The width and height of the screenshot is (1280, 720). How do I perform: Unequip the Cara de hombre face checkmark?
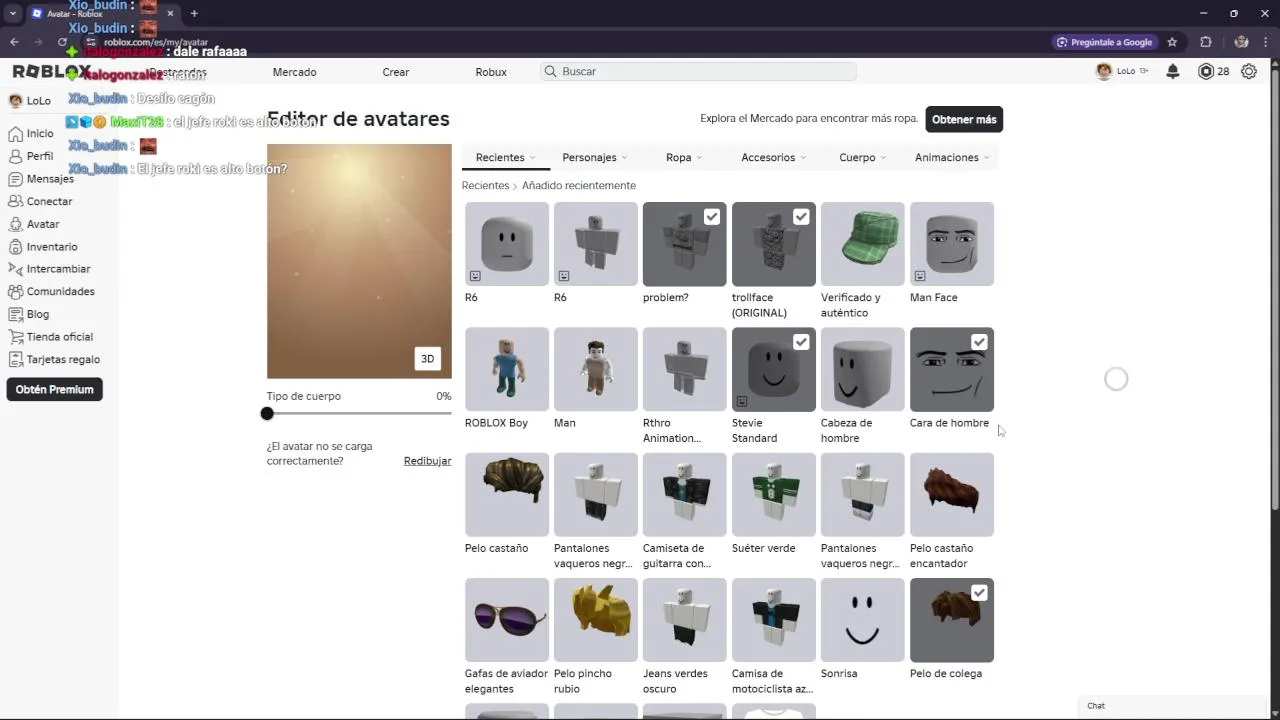pos(979,342)
